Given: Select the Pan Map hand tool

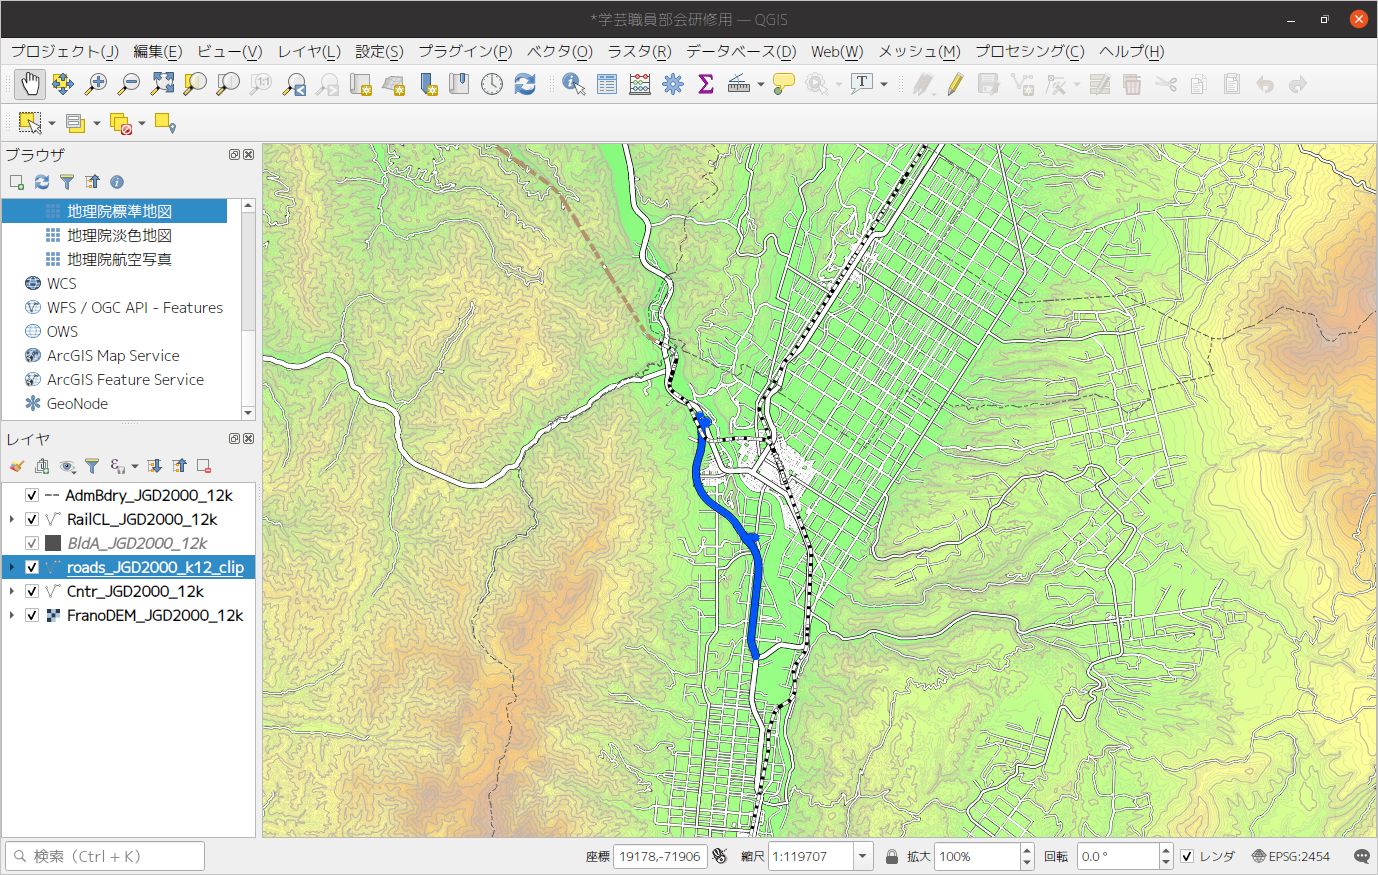Looking at the screenshot, I should (29, 85).
